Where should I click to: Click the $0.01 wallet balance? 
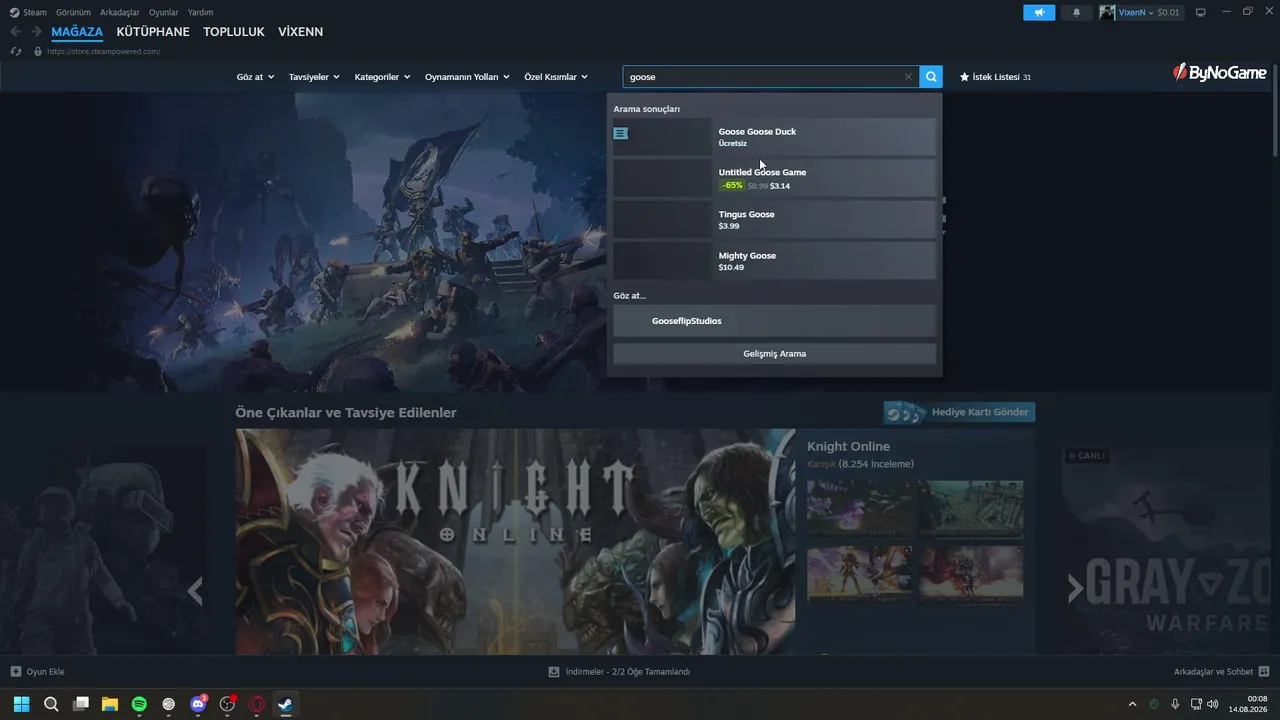(1169, 13)
